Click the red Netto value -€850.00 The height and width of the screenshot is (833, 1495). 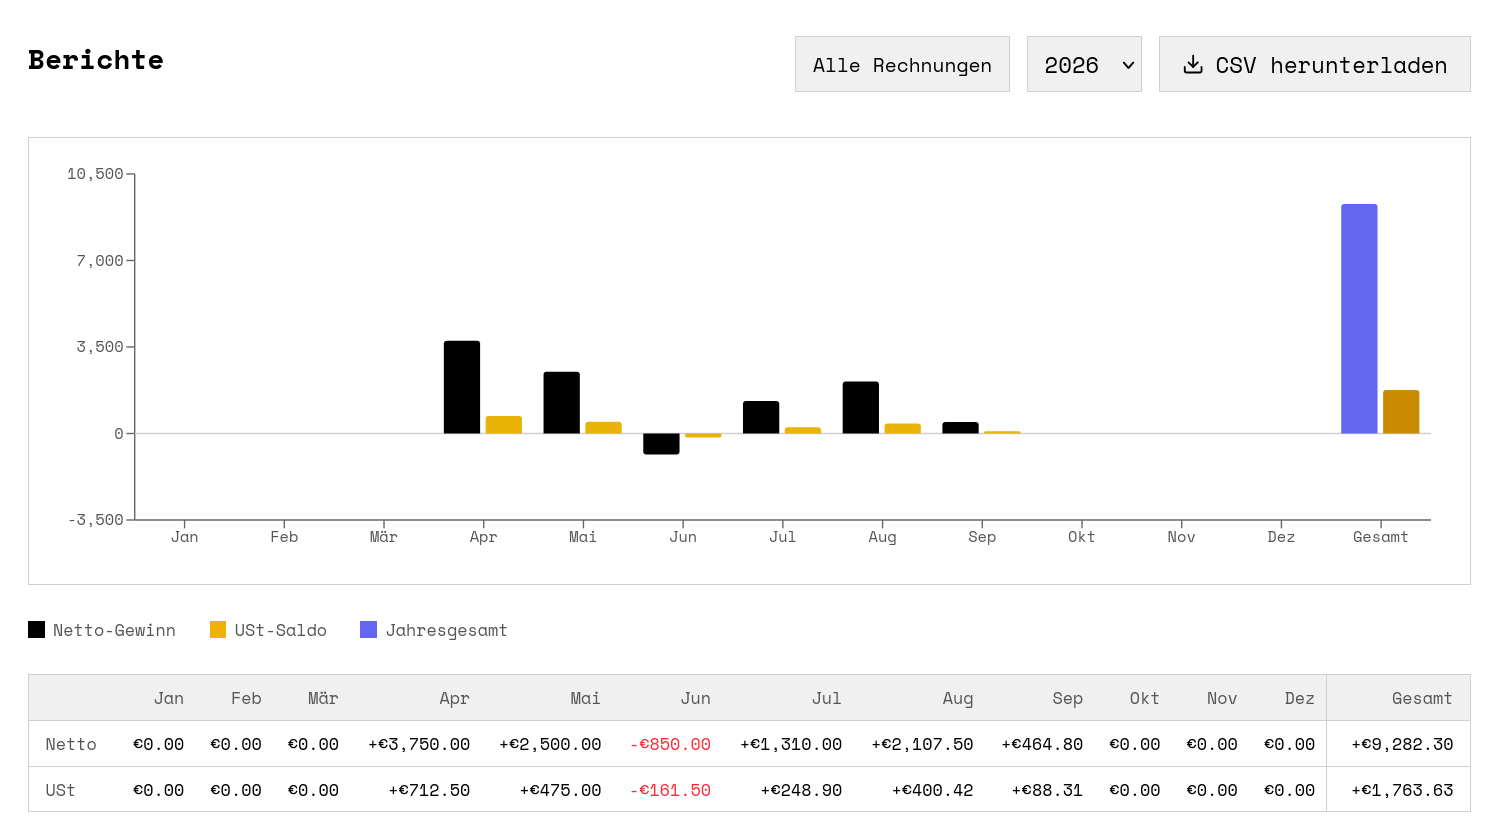(x=670, y=744)
